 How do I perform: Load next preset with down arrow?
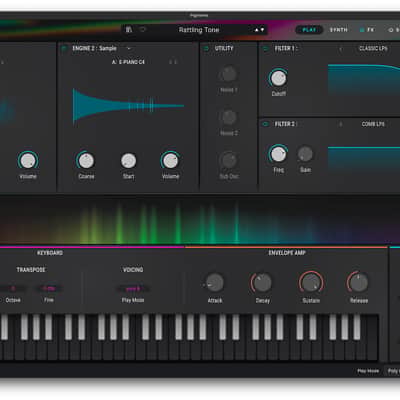pyautogui.click(x=262, y=30)
